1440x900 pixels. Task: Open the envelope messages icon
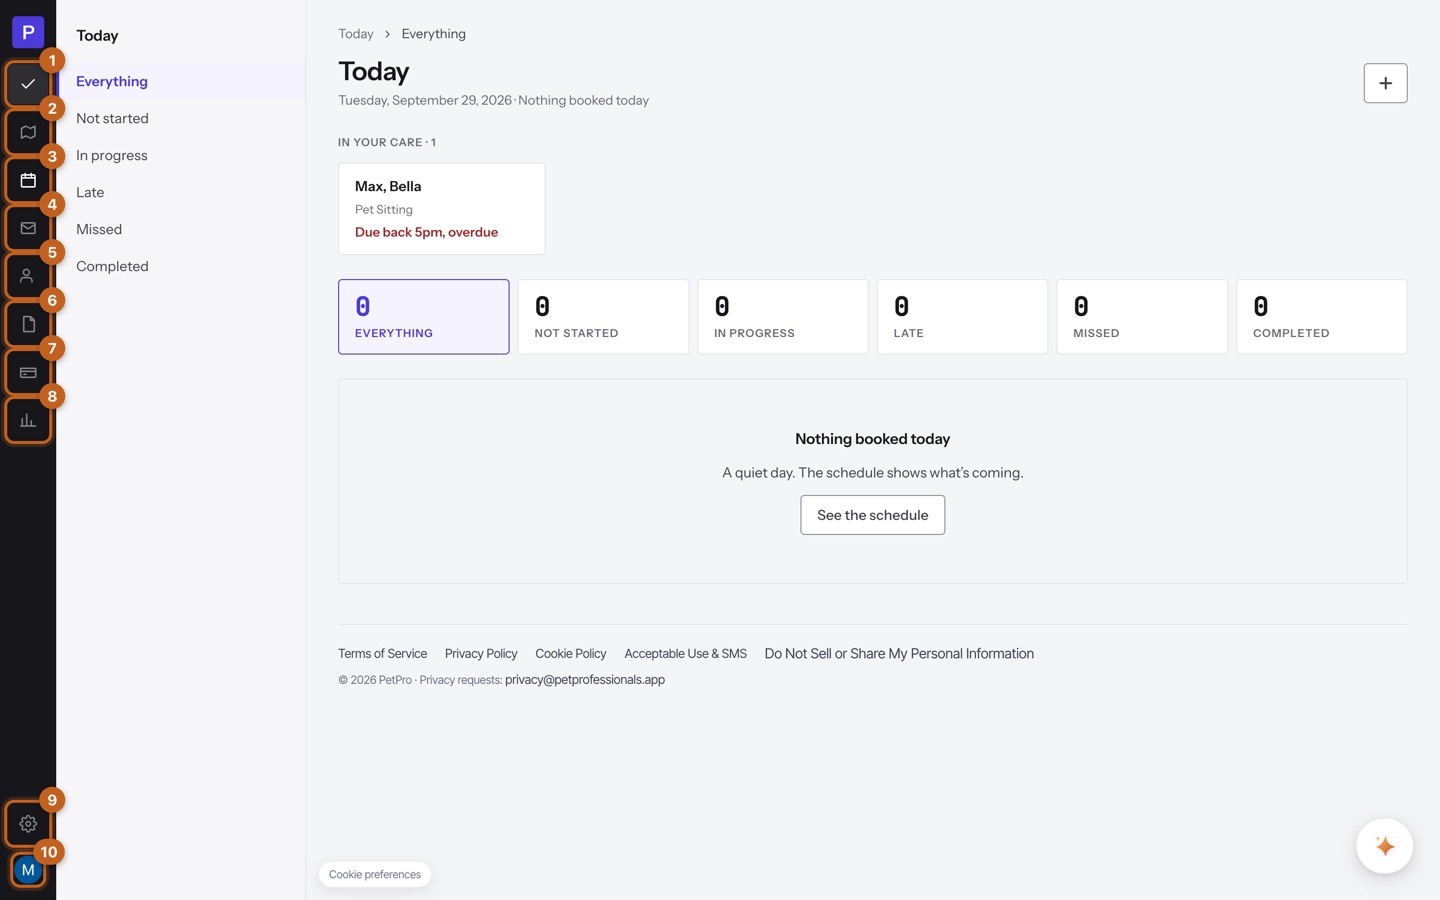[28, 228]
